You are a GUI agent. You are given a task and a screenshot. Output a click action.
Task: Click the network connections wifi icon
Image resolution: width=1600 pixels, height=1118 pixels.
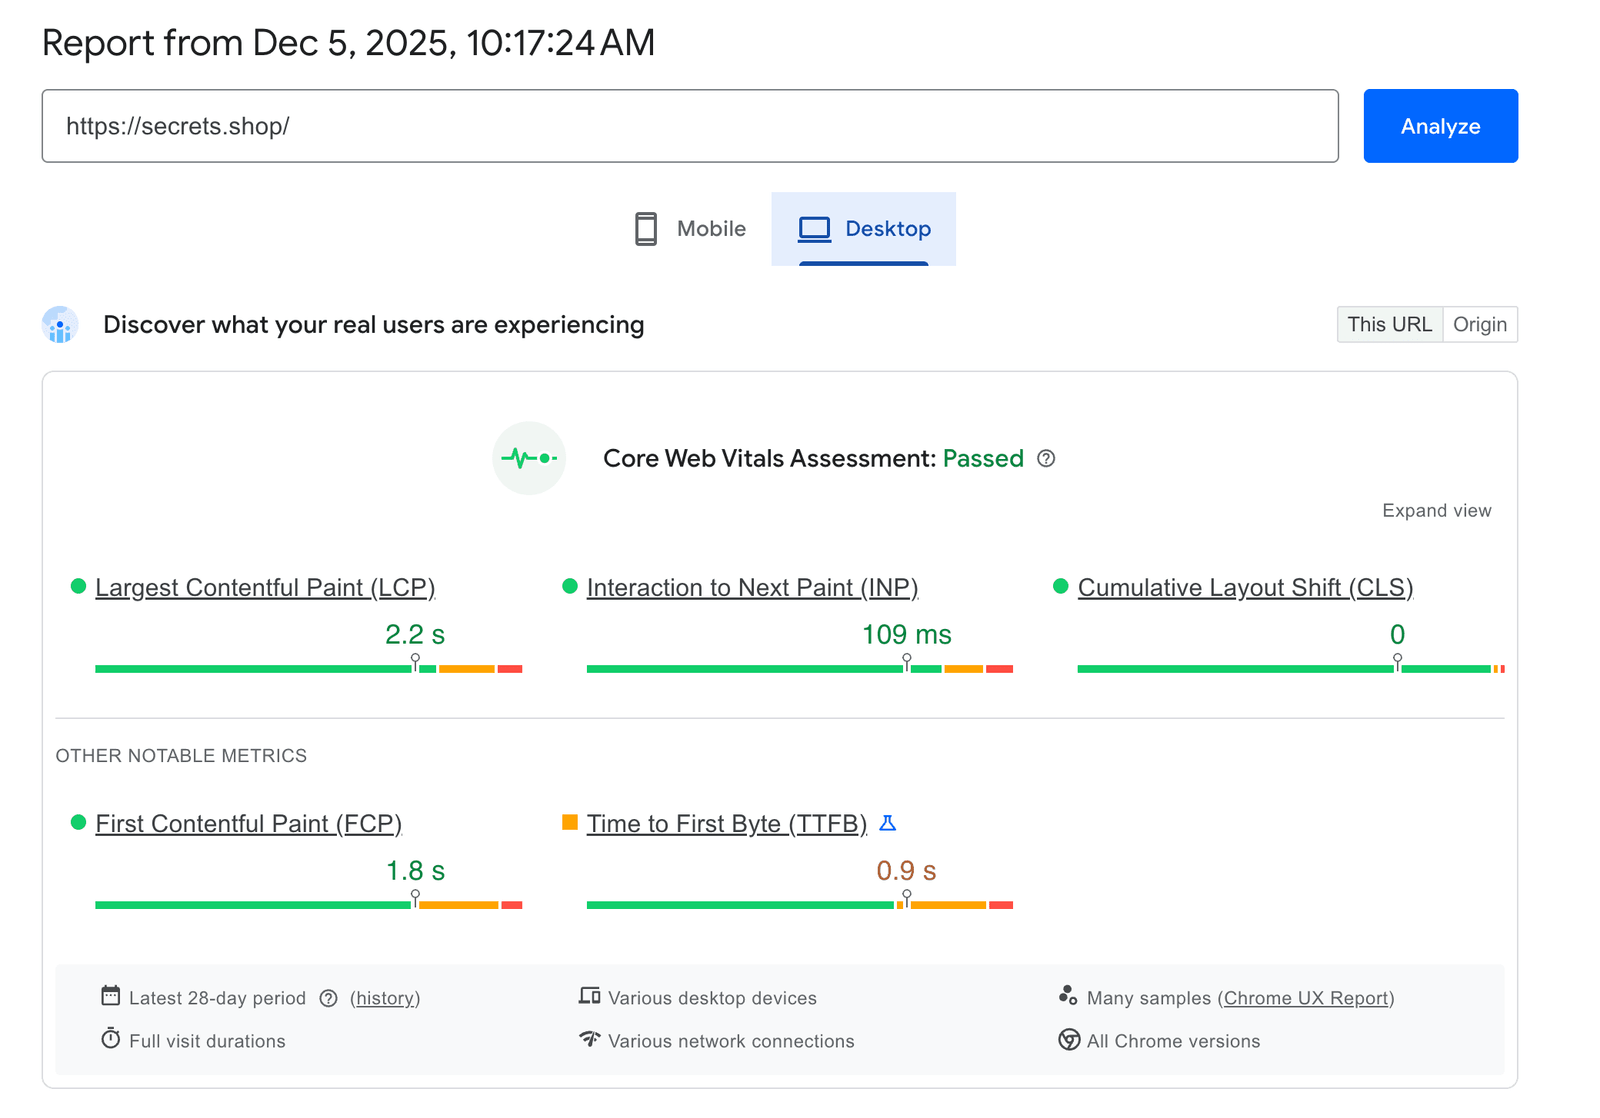point(589,1039)
